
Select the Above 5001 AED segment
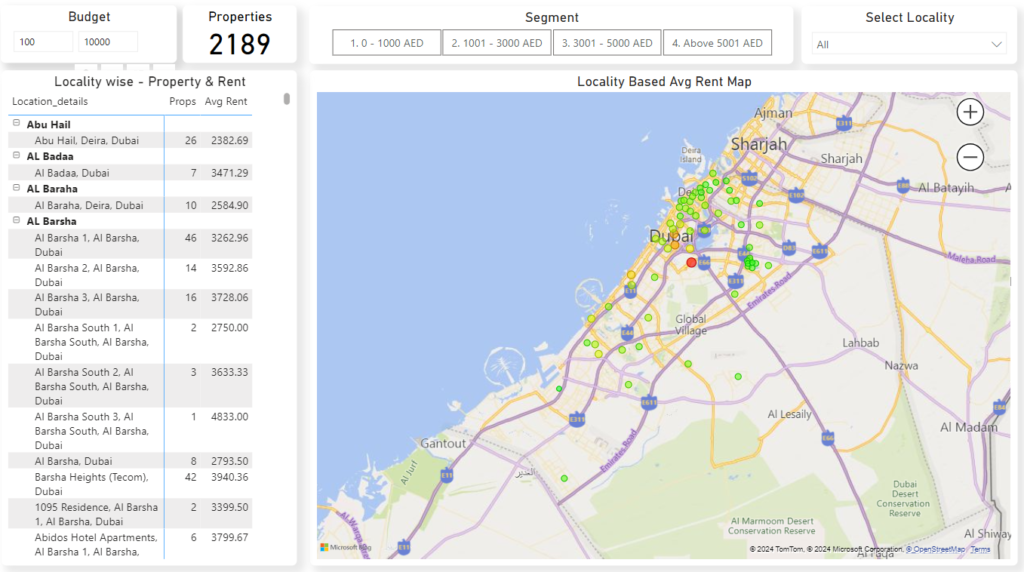pyautogui.click(x=718, y=43)
